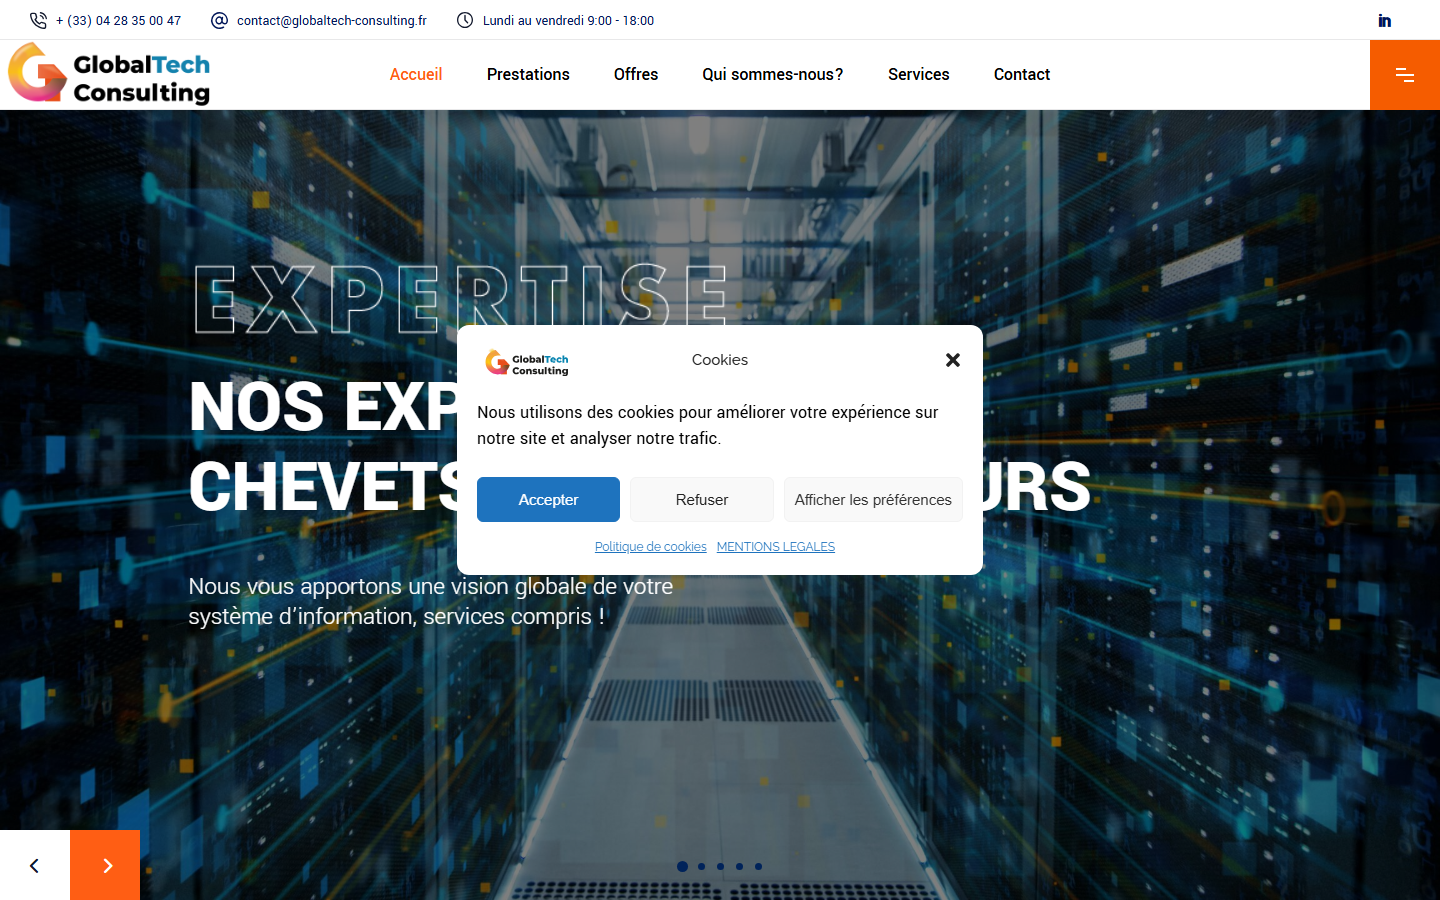Click contact@globaltech-consulting.fr email link

point(332,20)
